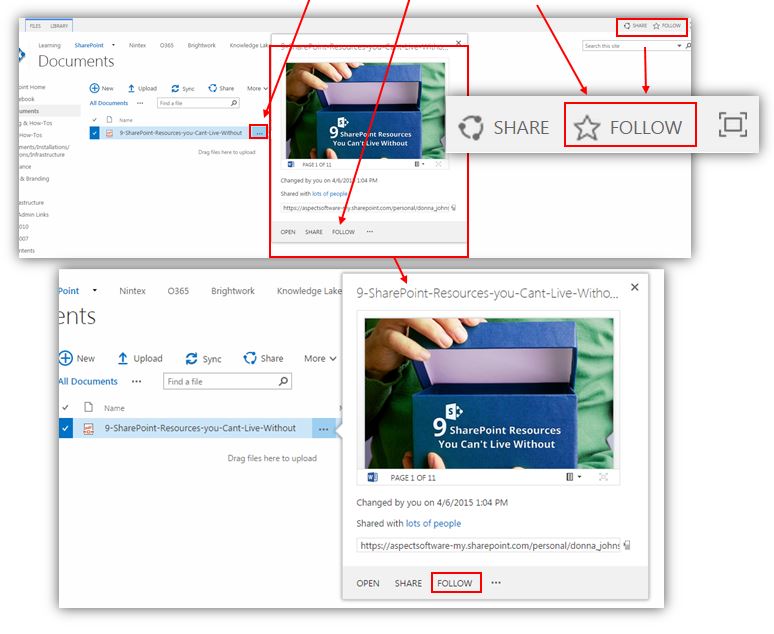Open the Nintex nav item in enlarged view
Viewport: 774px width, 634px height.
[132, 291]
